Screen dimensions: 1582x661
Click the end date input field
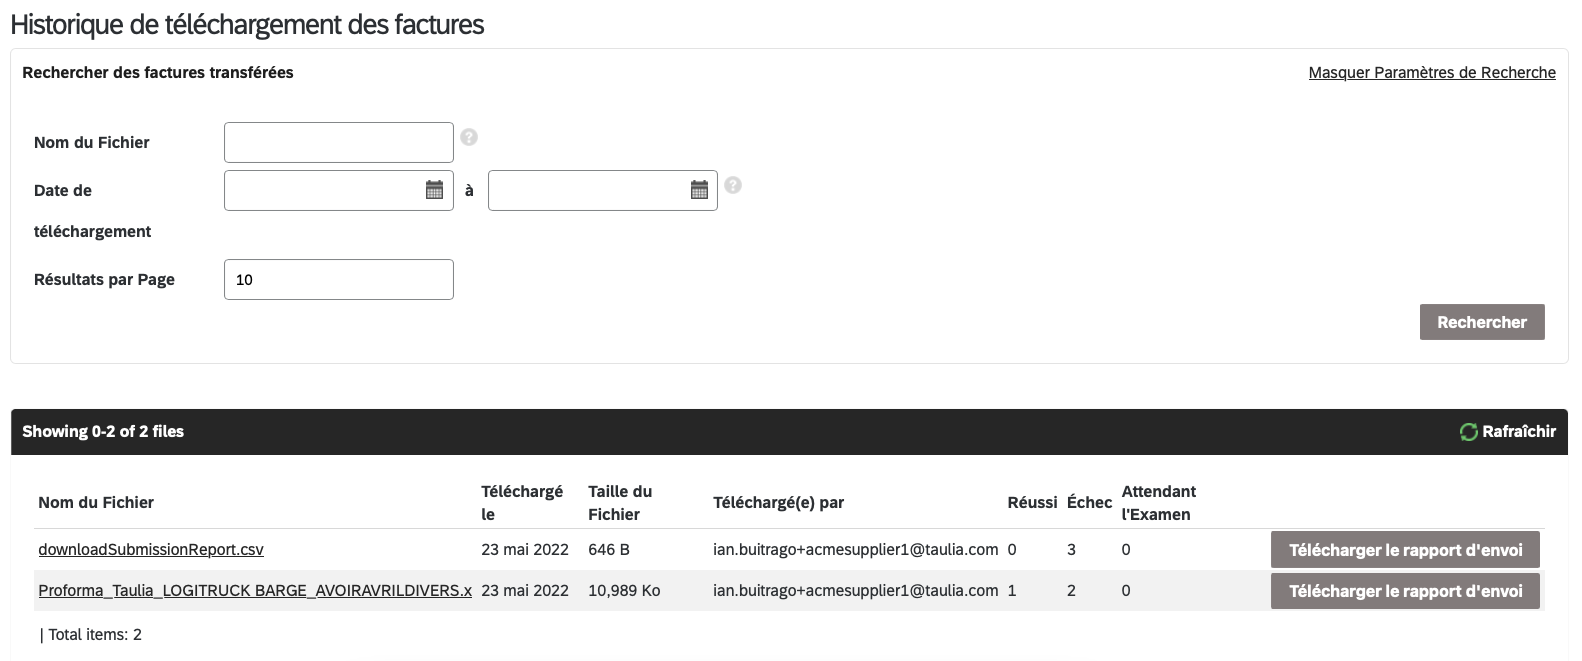pyautogui.click(x=586, y=190)
